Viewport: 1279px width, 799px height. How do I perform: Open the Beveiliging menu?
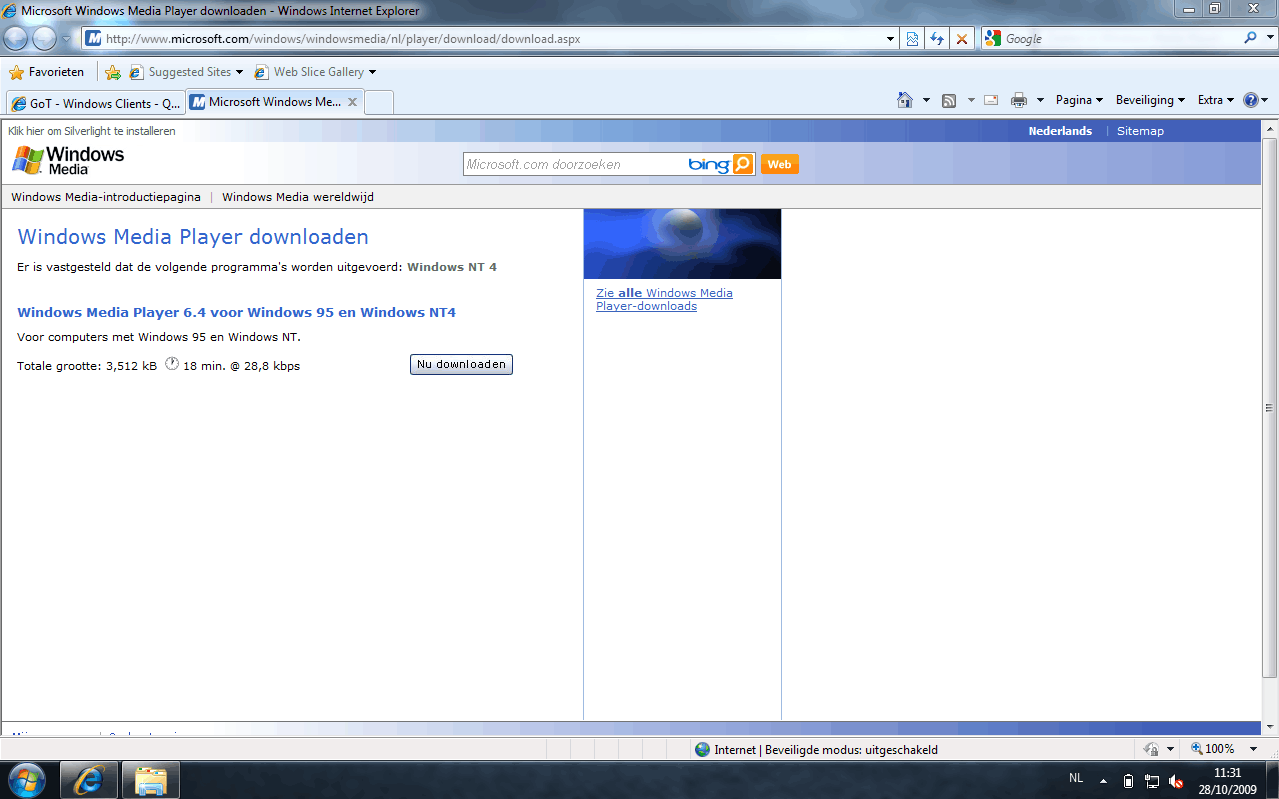coord(1150,100)
